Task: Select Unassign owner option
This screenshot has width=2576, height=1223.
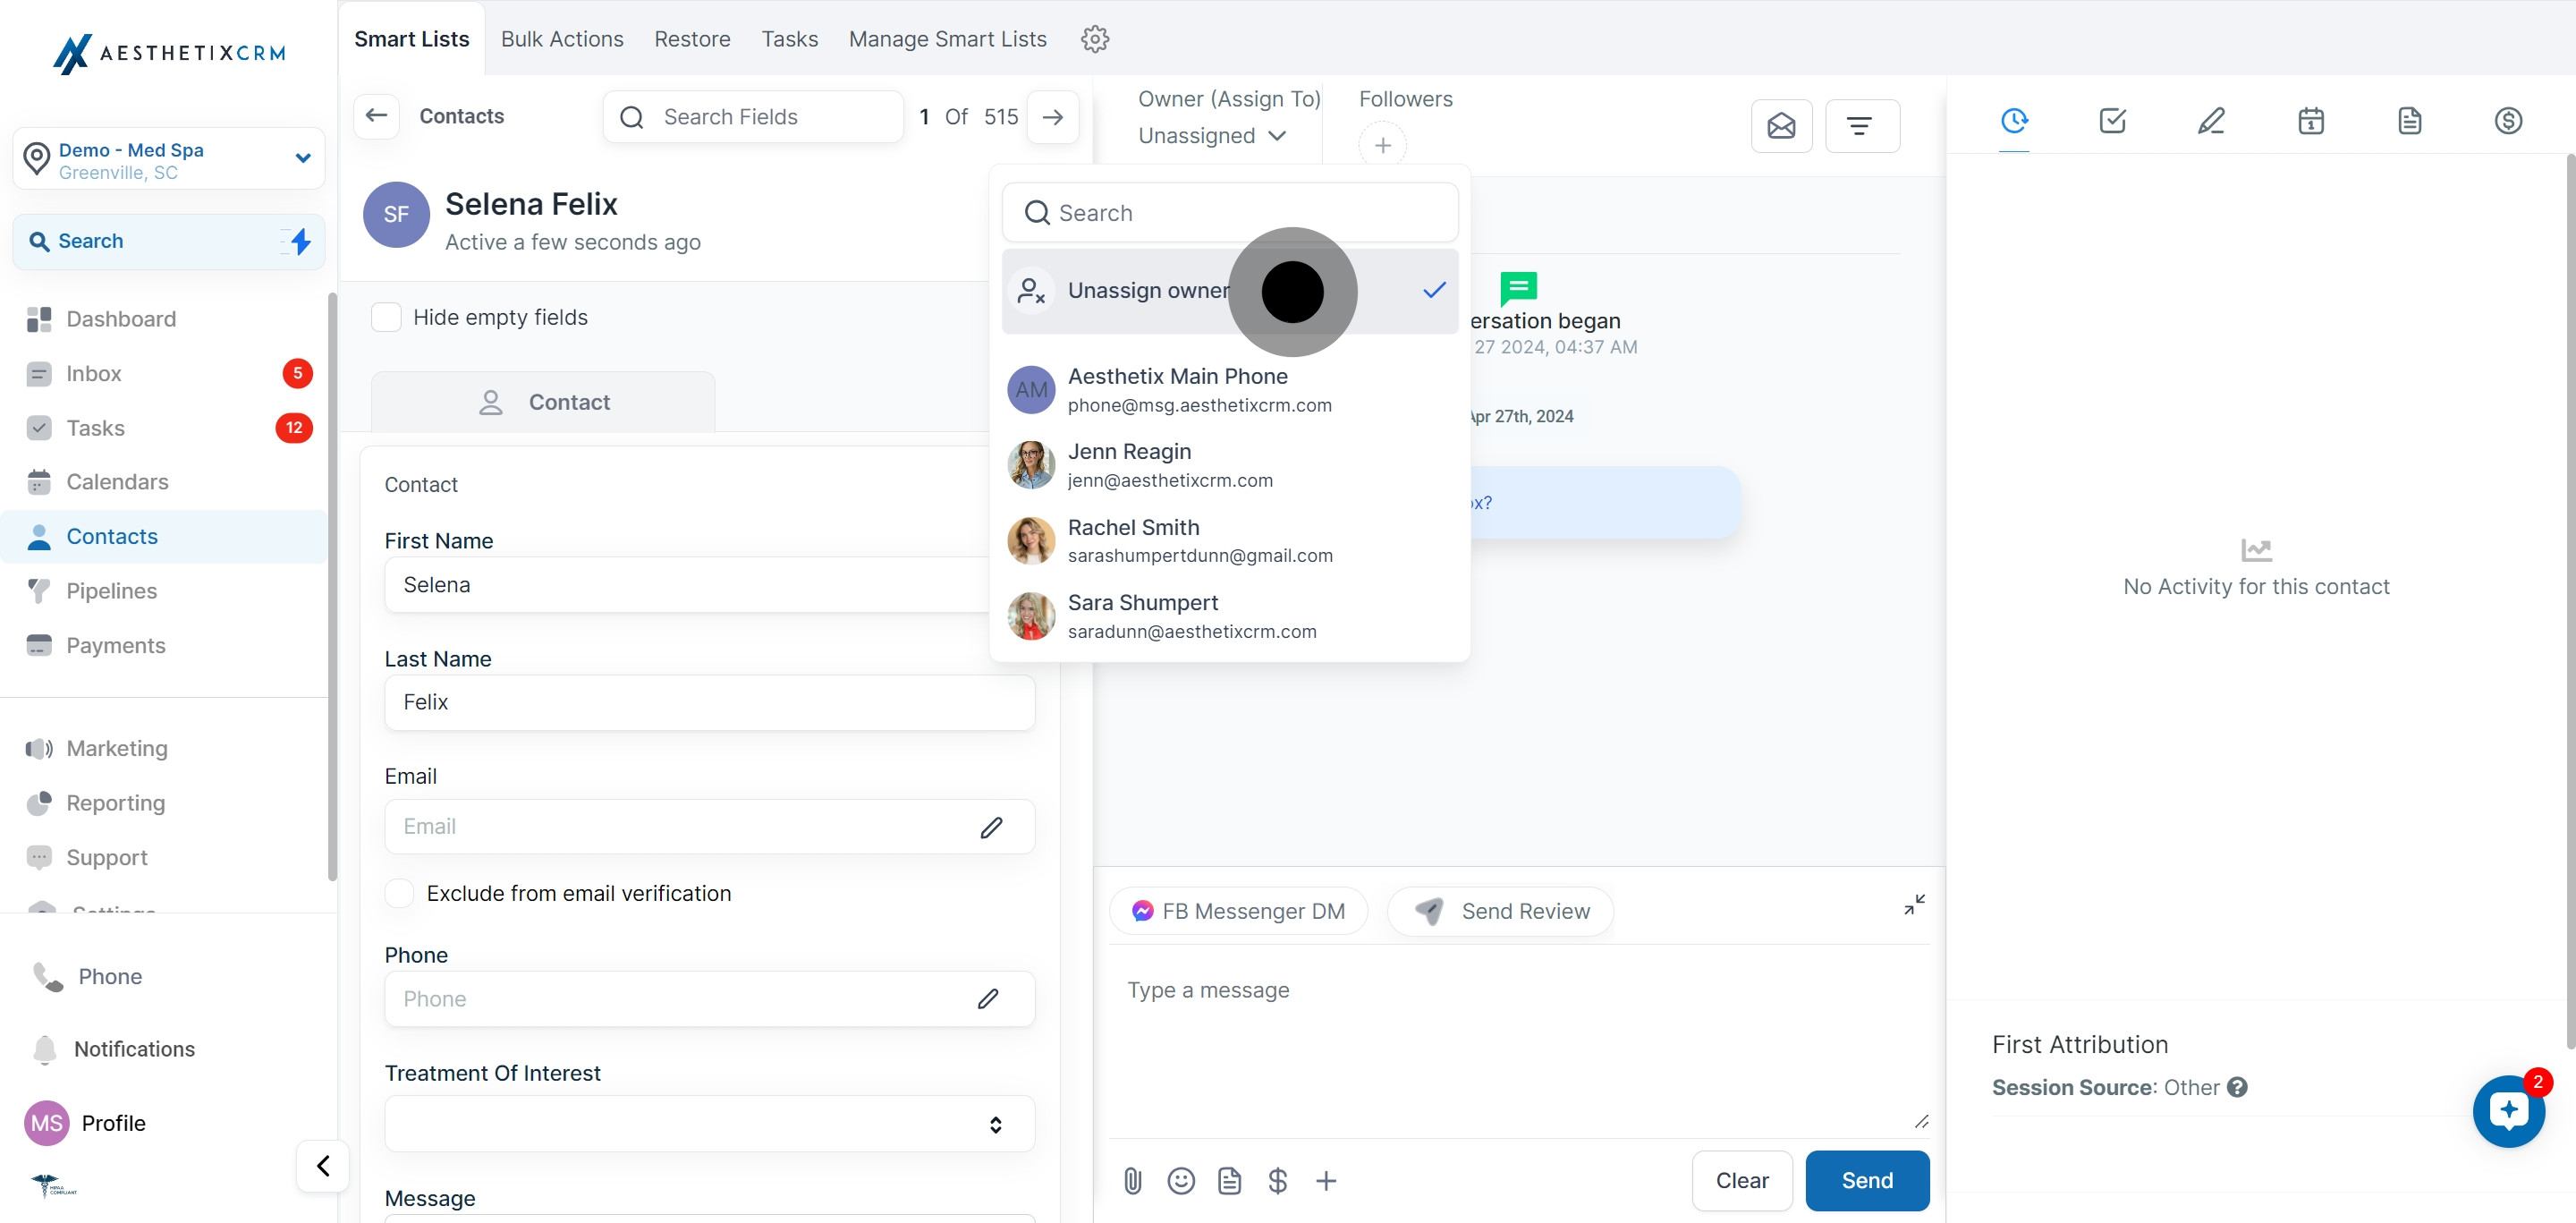Action: pyautogui.click(x=1148, y=291)
